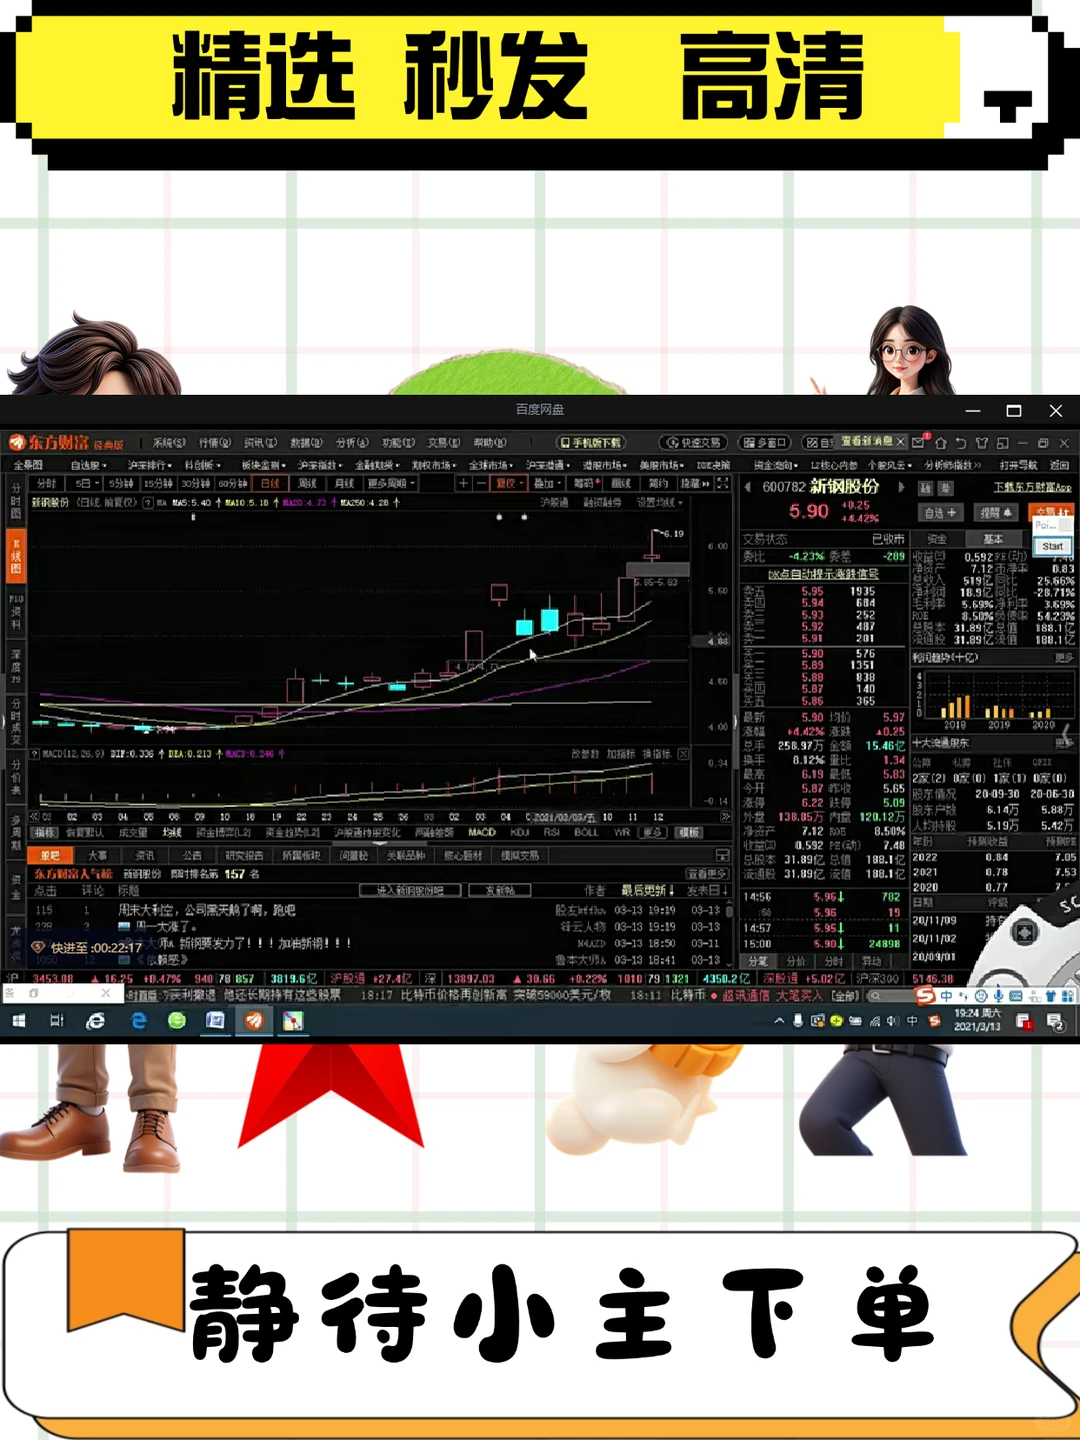
Task: Switch to 30分钟 chart period
Action: (x=196, y=483)
